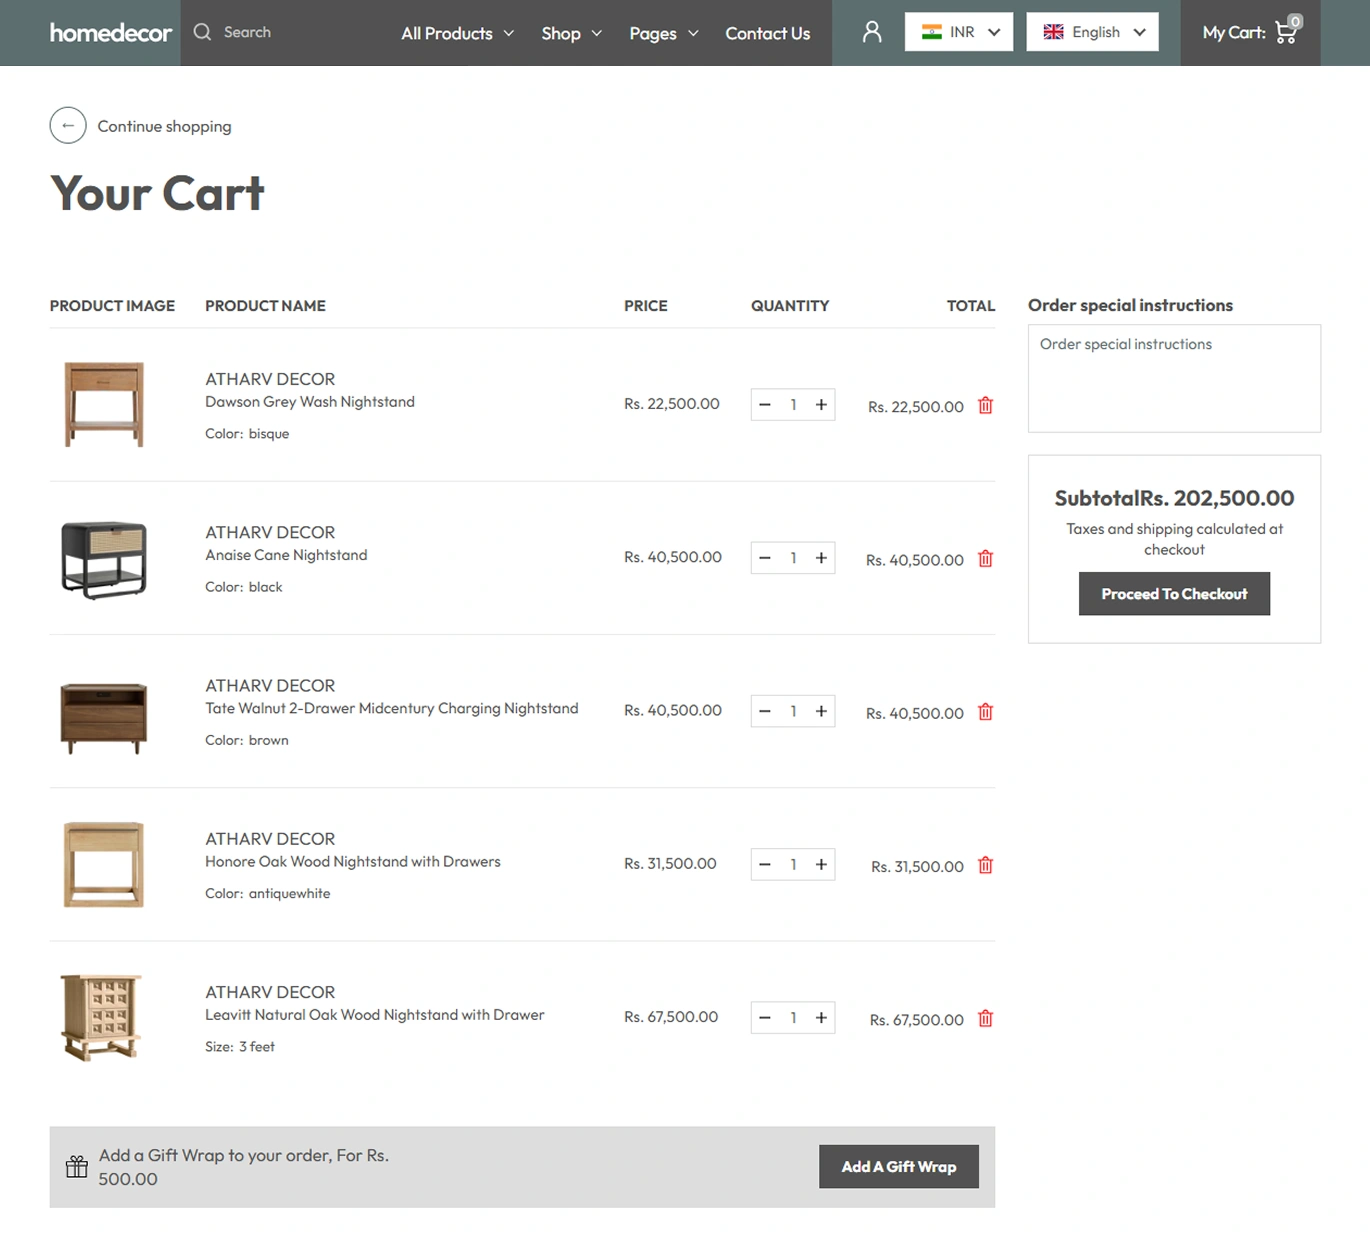Click the homedecor logo
The image size is (1370, 1240).
point(111,33)
